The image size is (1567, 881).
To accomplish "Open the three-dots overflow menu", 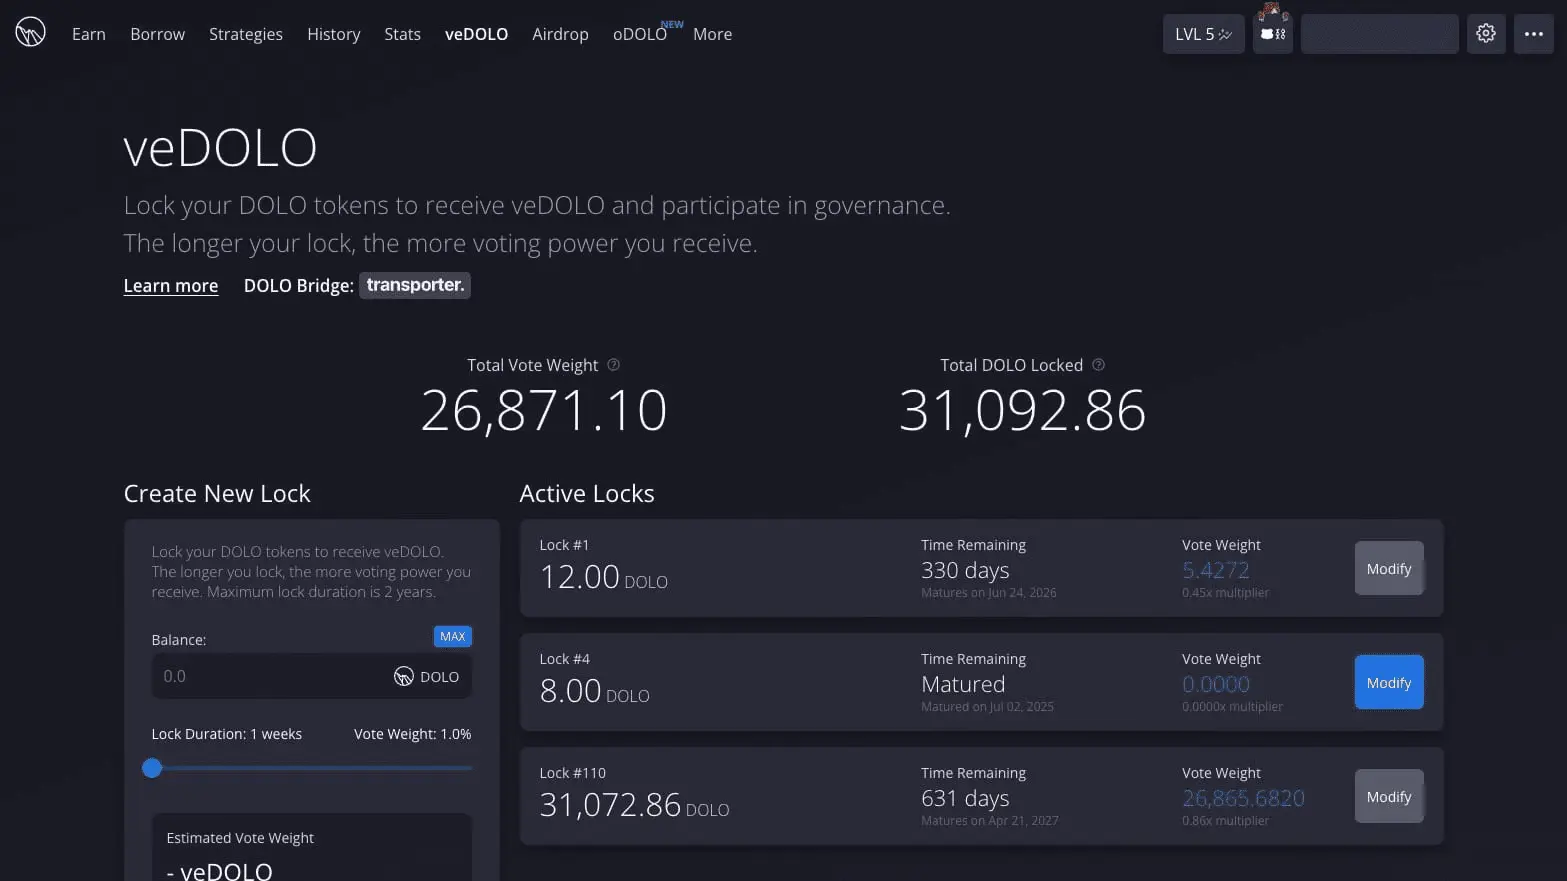I will coord(1533,34).
